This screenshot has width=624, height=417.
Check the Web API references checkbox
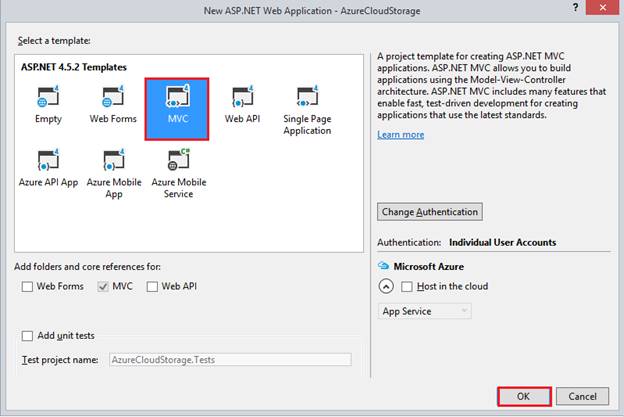152,287
